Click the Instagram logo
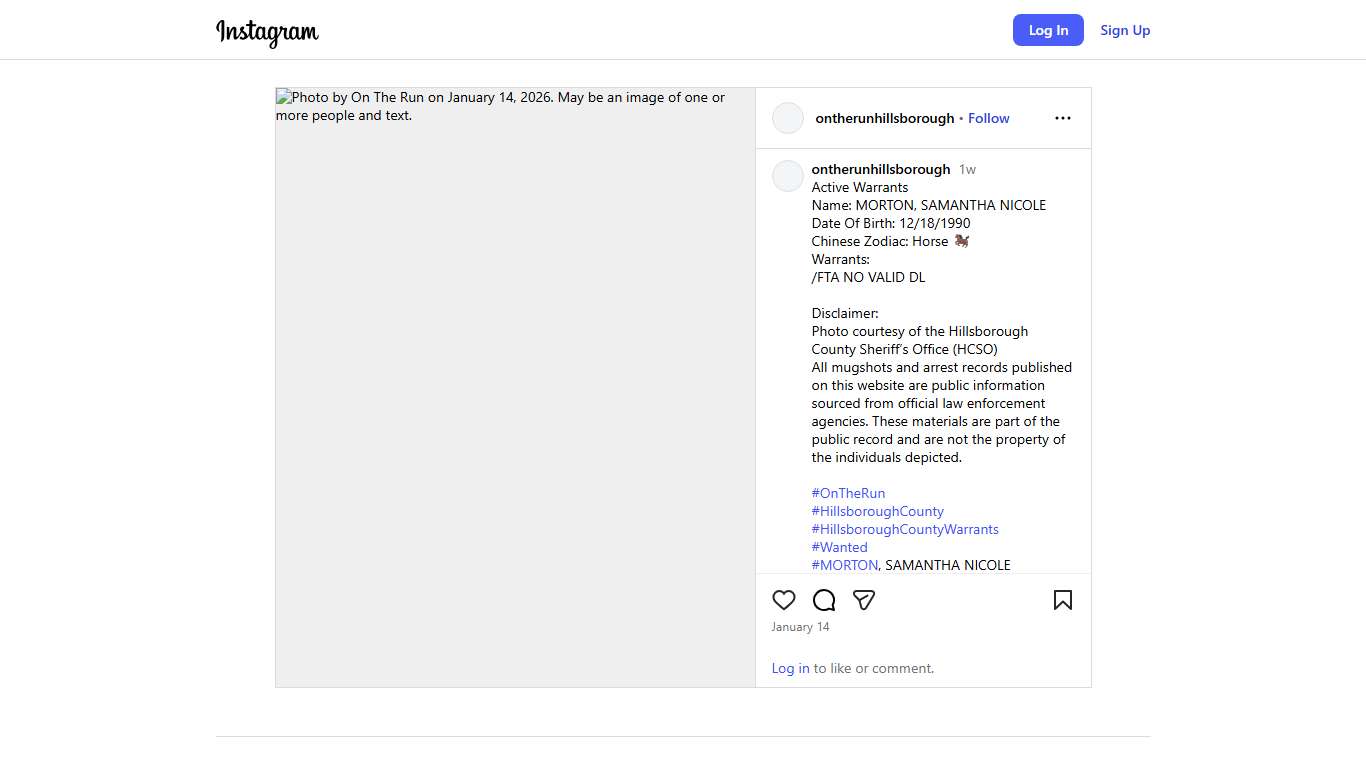The width and height of the screenshot is (1366, 768). coord(267,32)
